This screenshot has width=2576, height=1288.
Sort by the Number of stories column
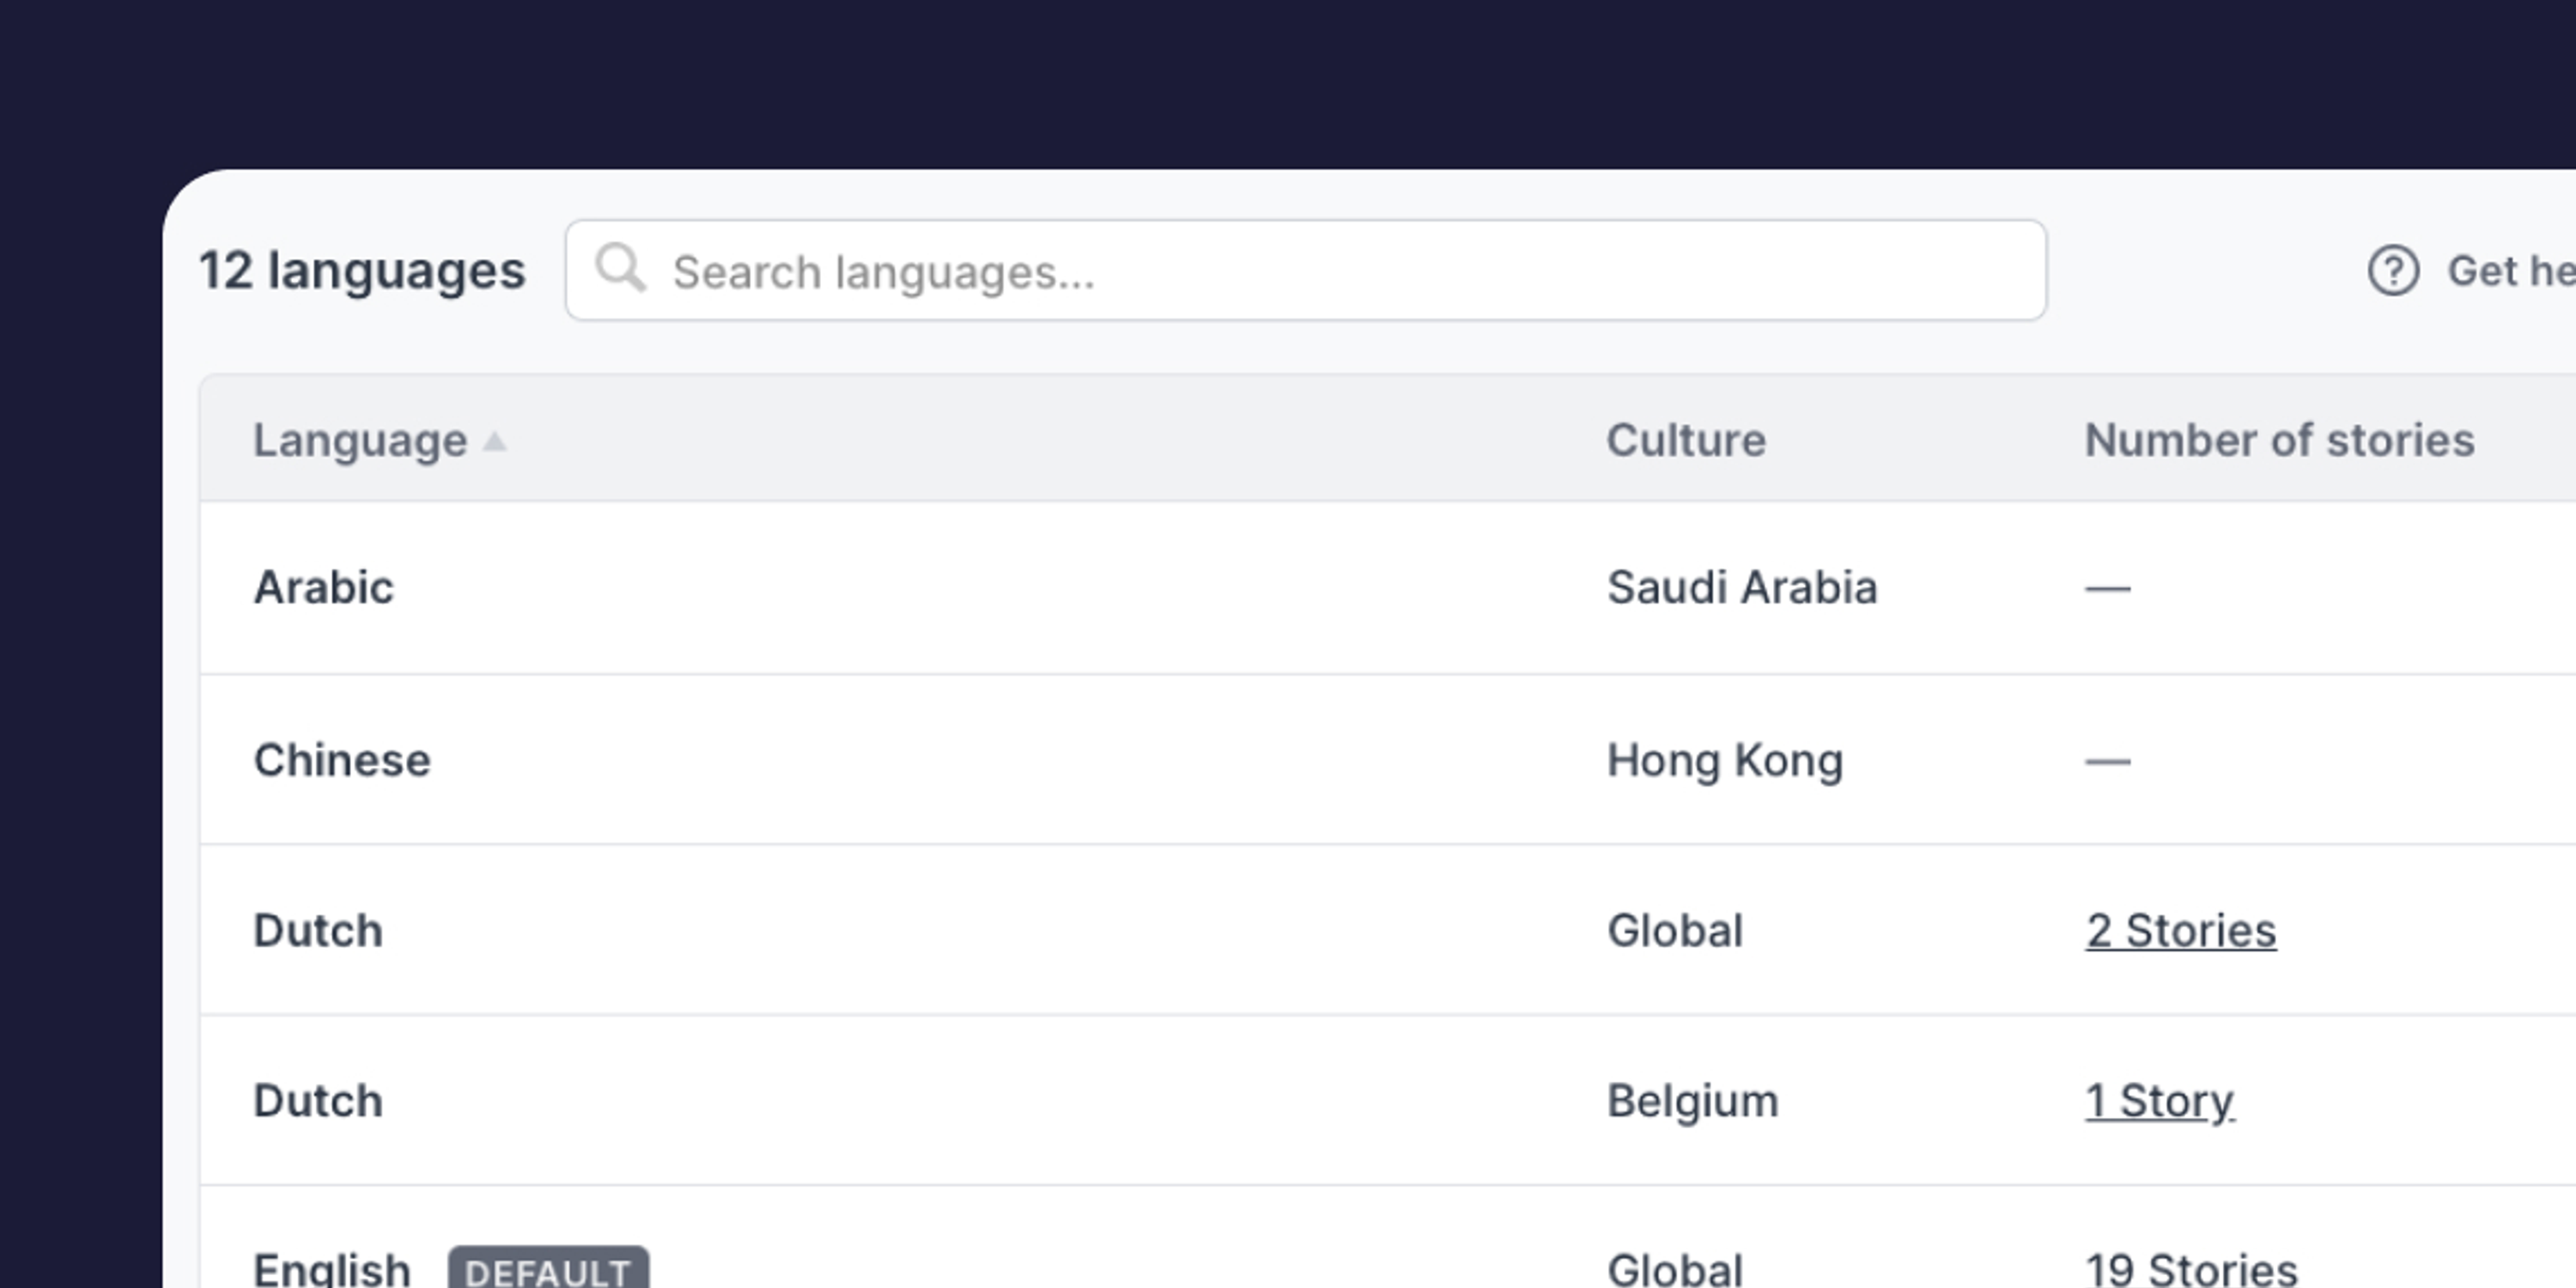click(2280, 440)
